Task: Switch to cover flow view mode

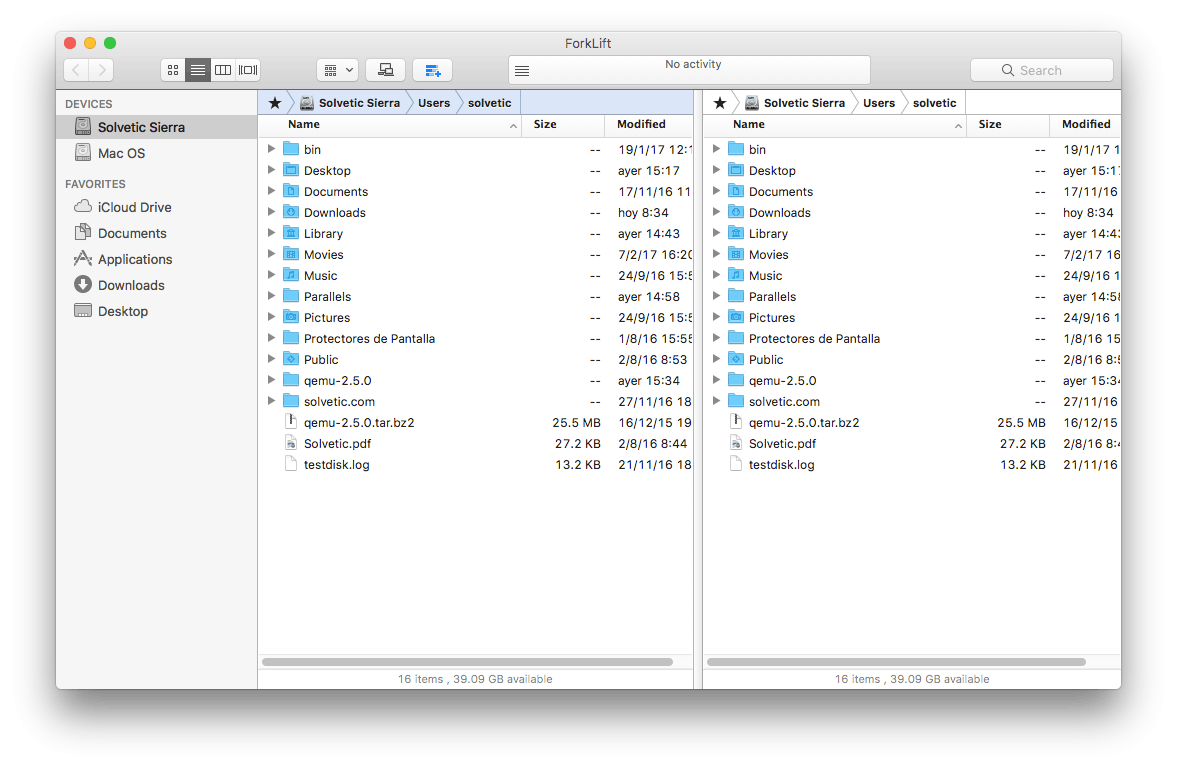Action: click(248, 70)
